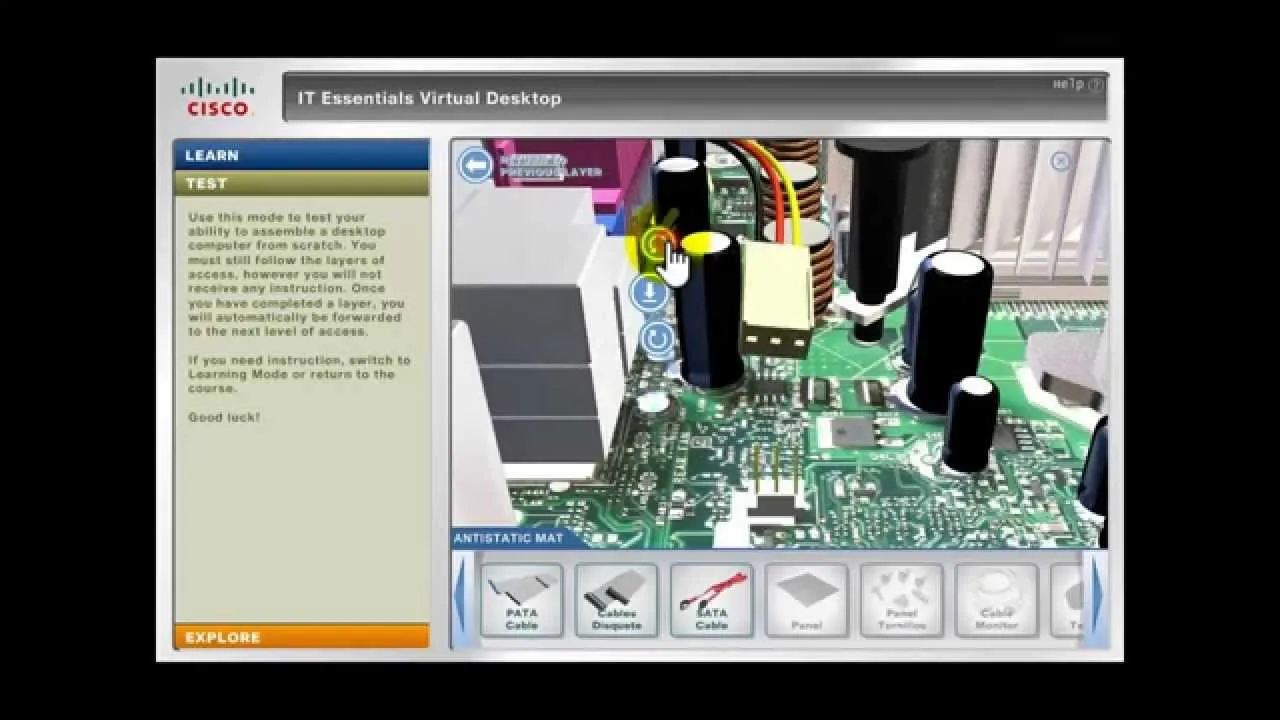The height and width of the screenshot is (720, 1280).
Task: Click the highlighted orange rotate icon
Action: tap(656, 242)
